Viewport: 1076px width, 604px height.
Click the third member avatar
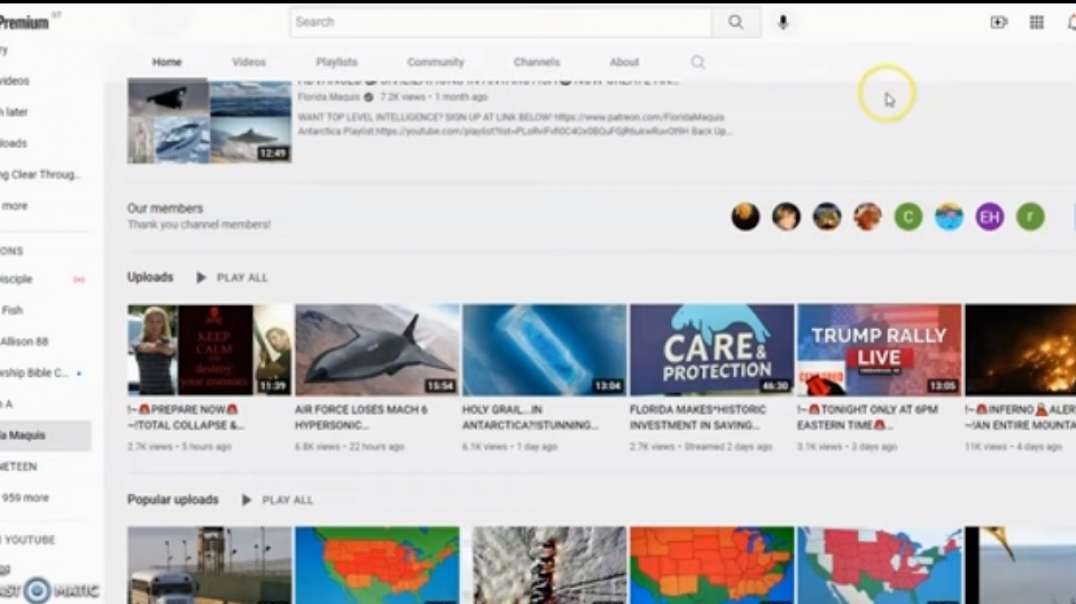tap(827, 217)
